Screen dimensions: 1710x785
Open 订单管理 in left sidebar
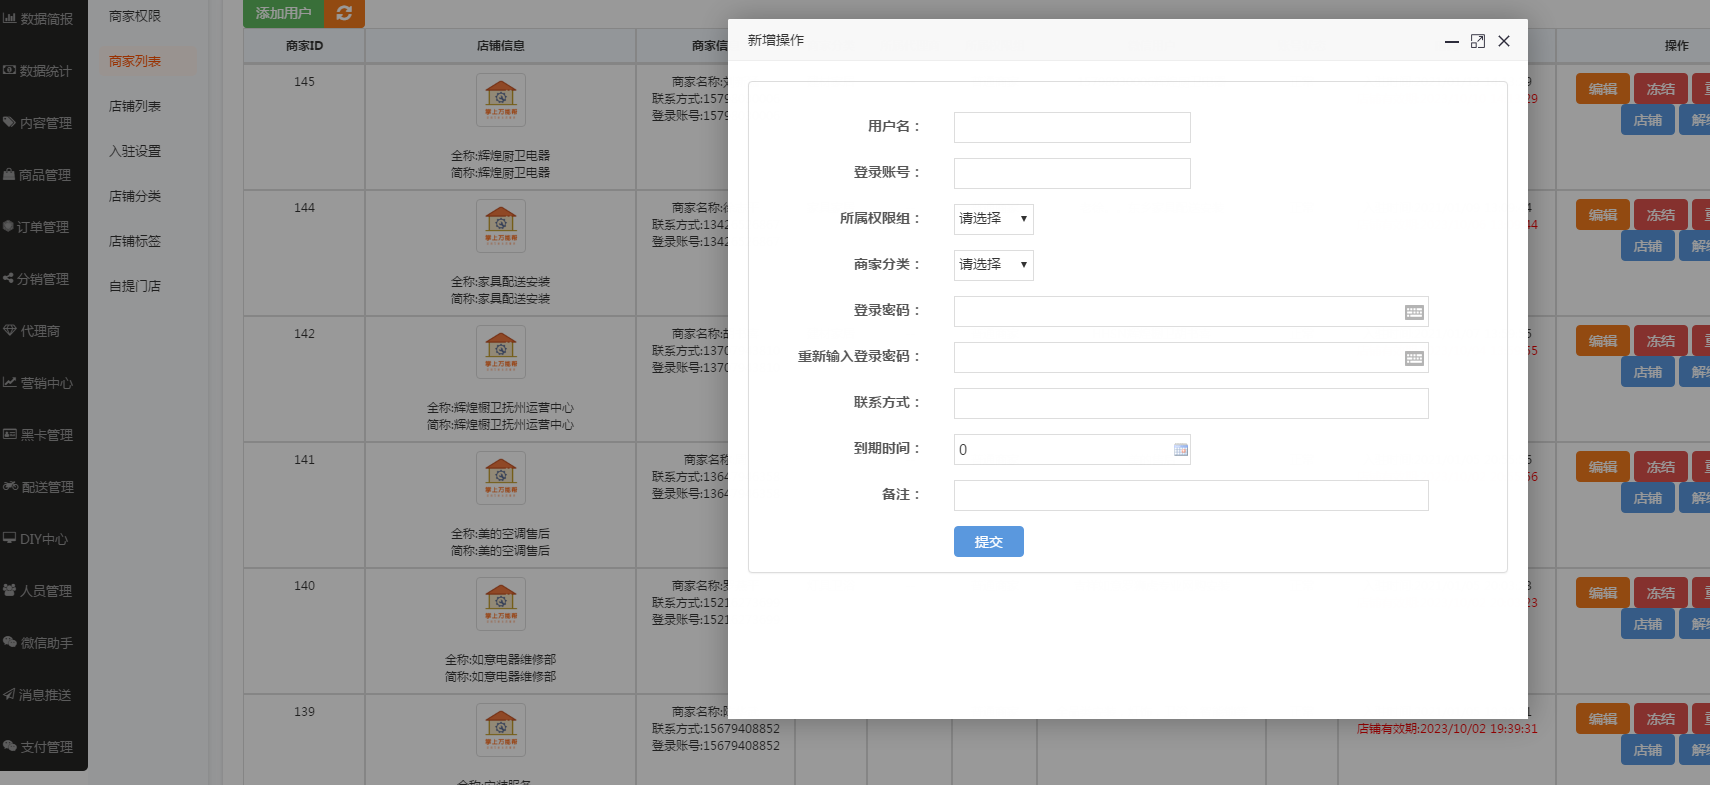pyautogui.click(x=38, y=227)
